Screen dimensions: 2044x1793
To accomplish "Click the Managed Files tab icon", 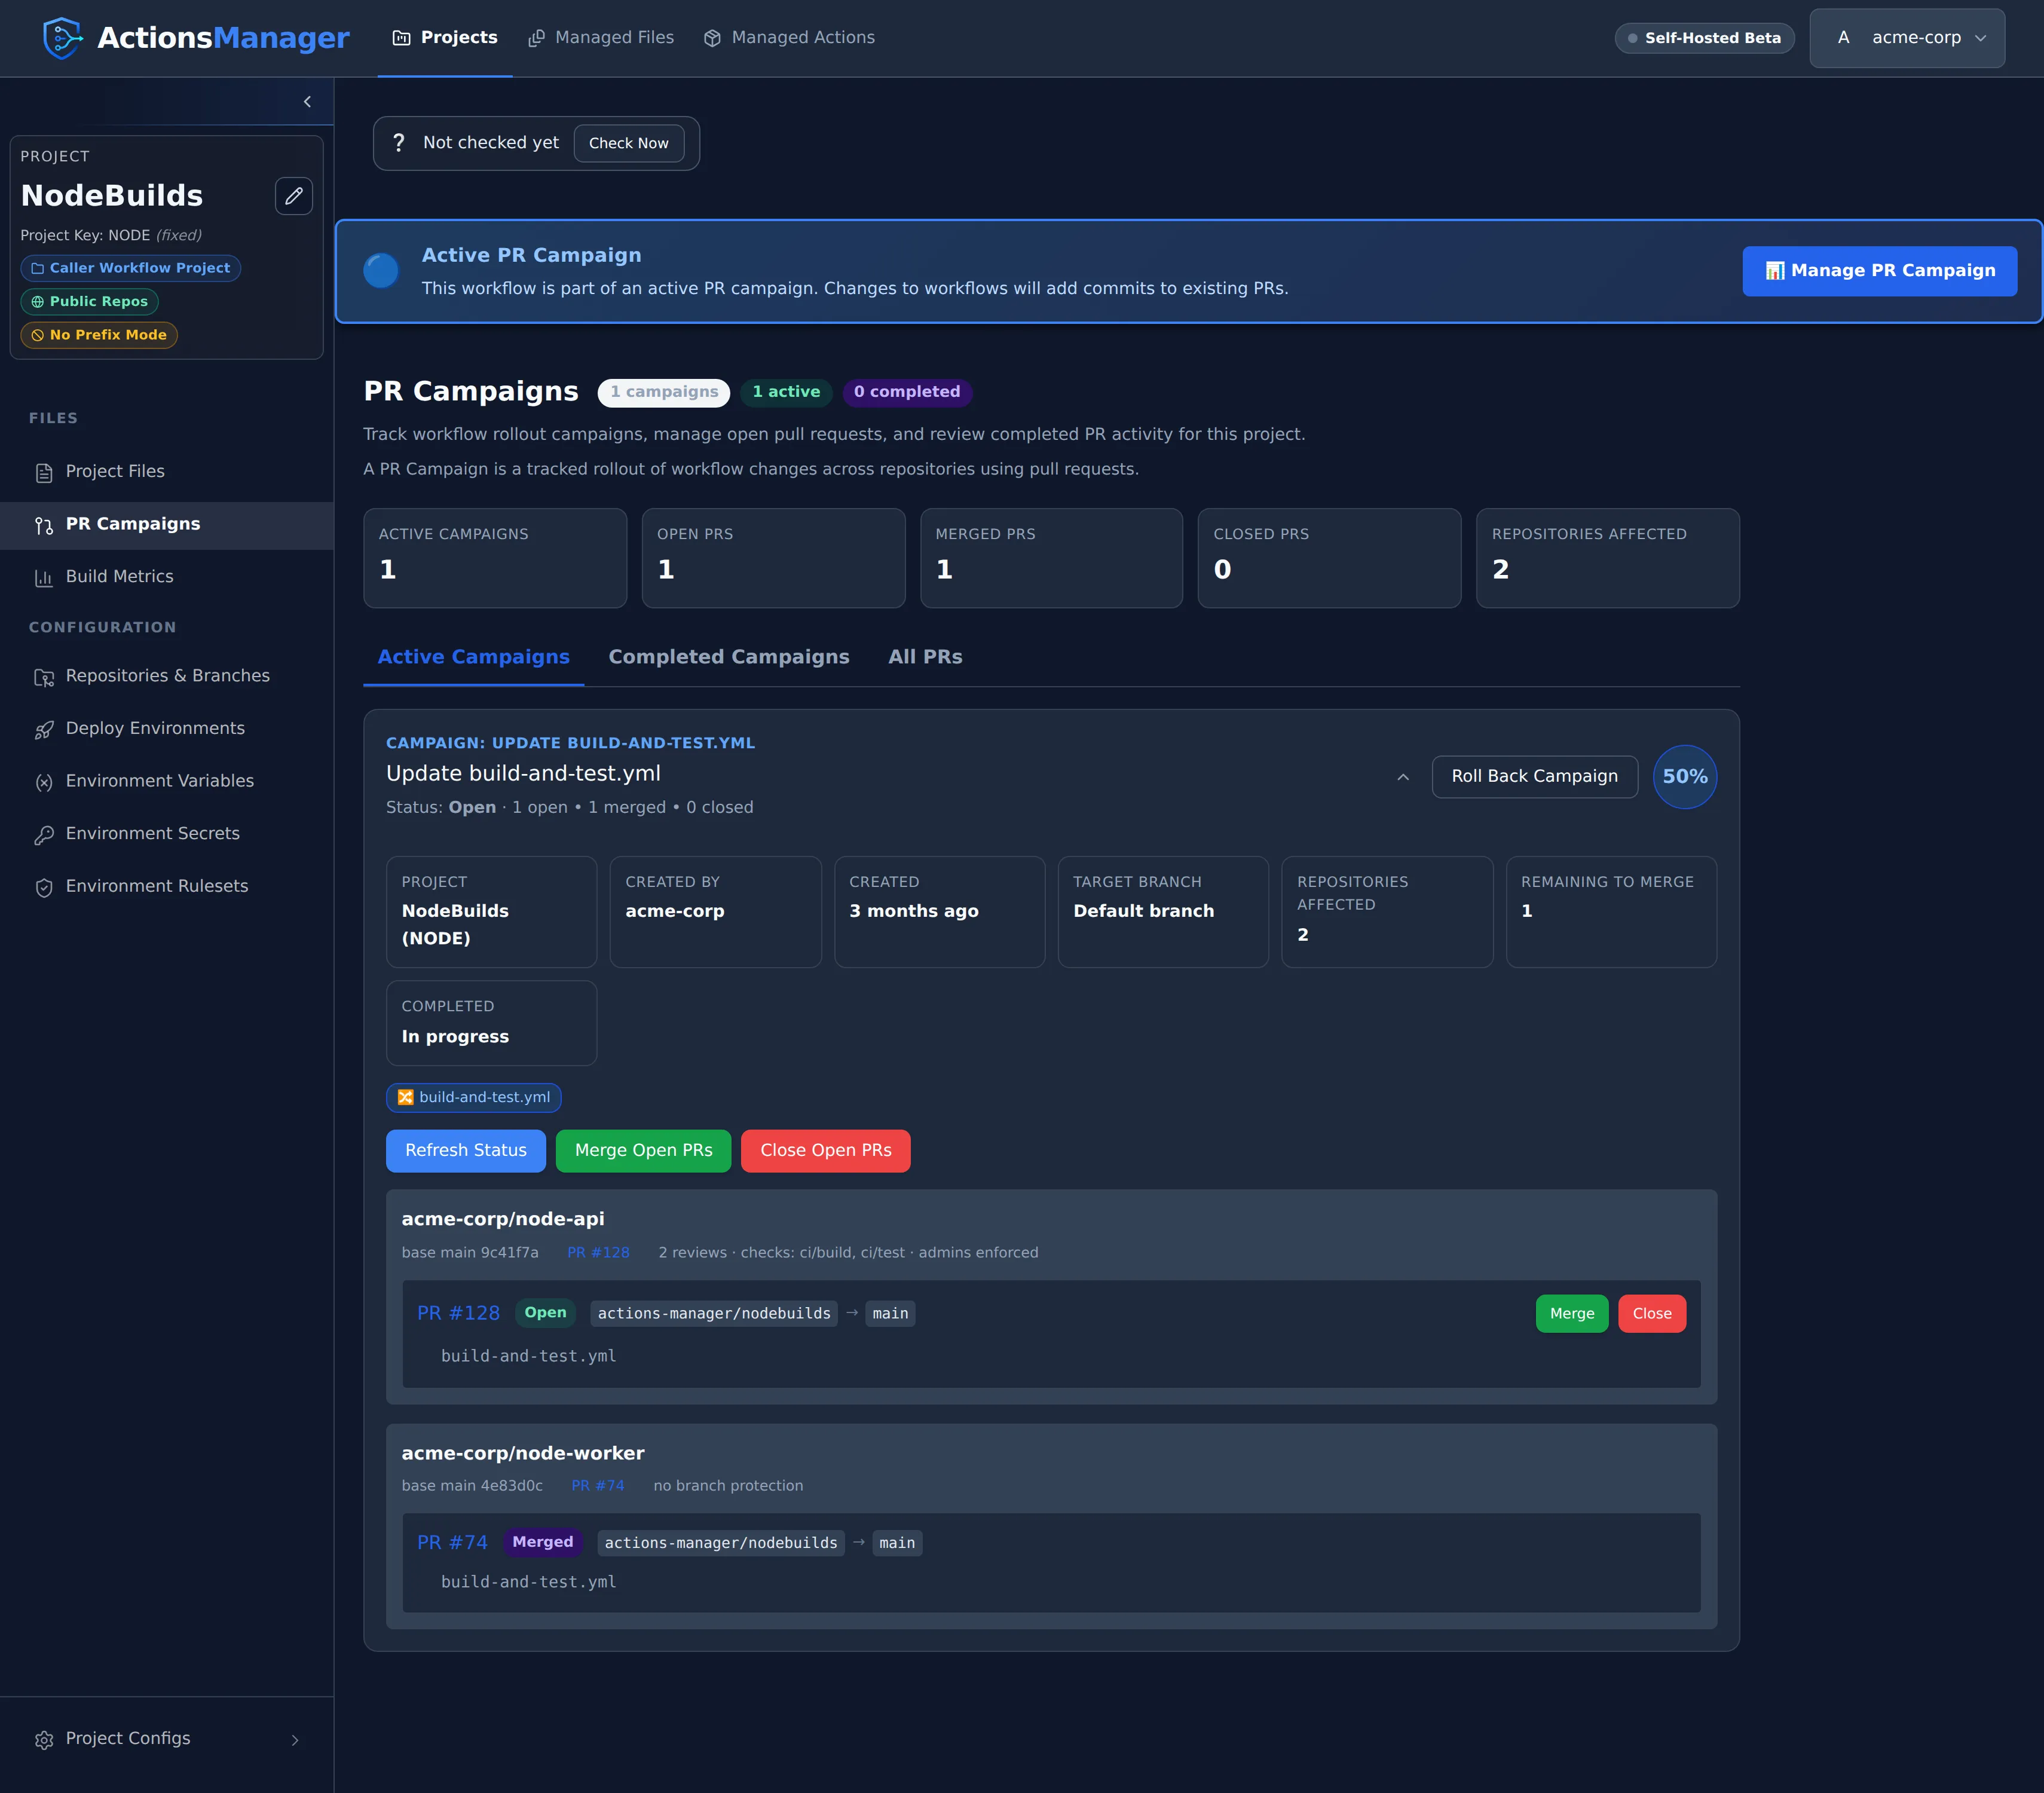I will click(x=536, y=38).
